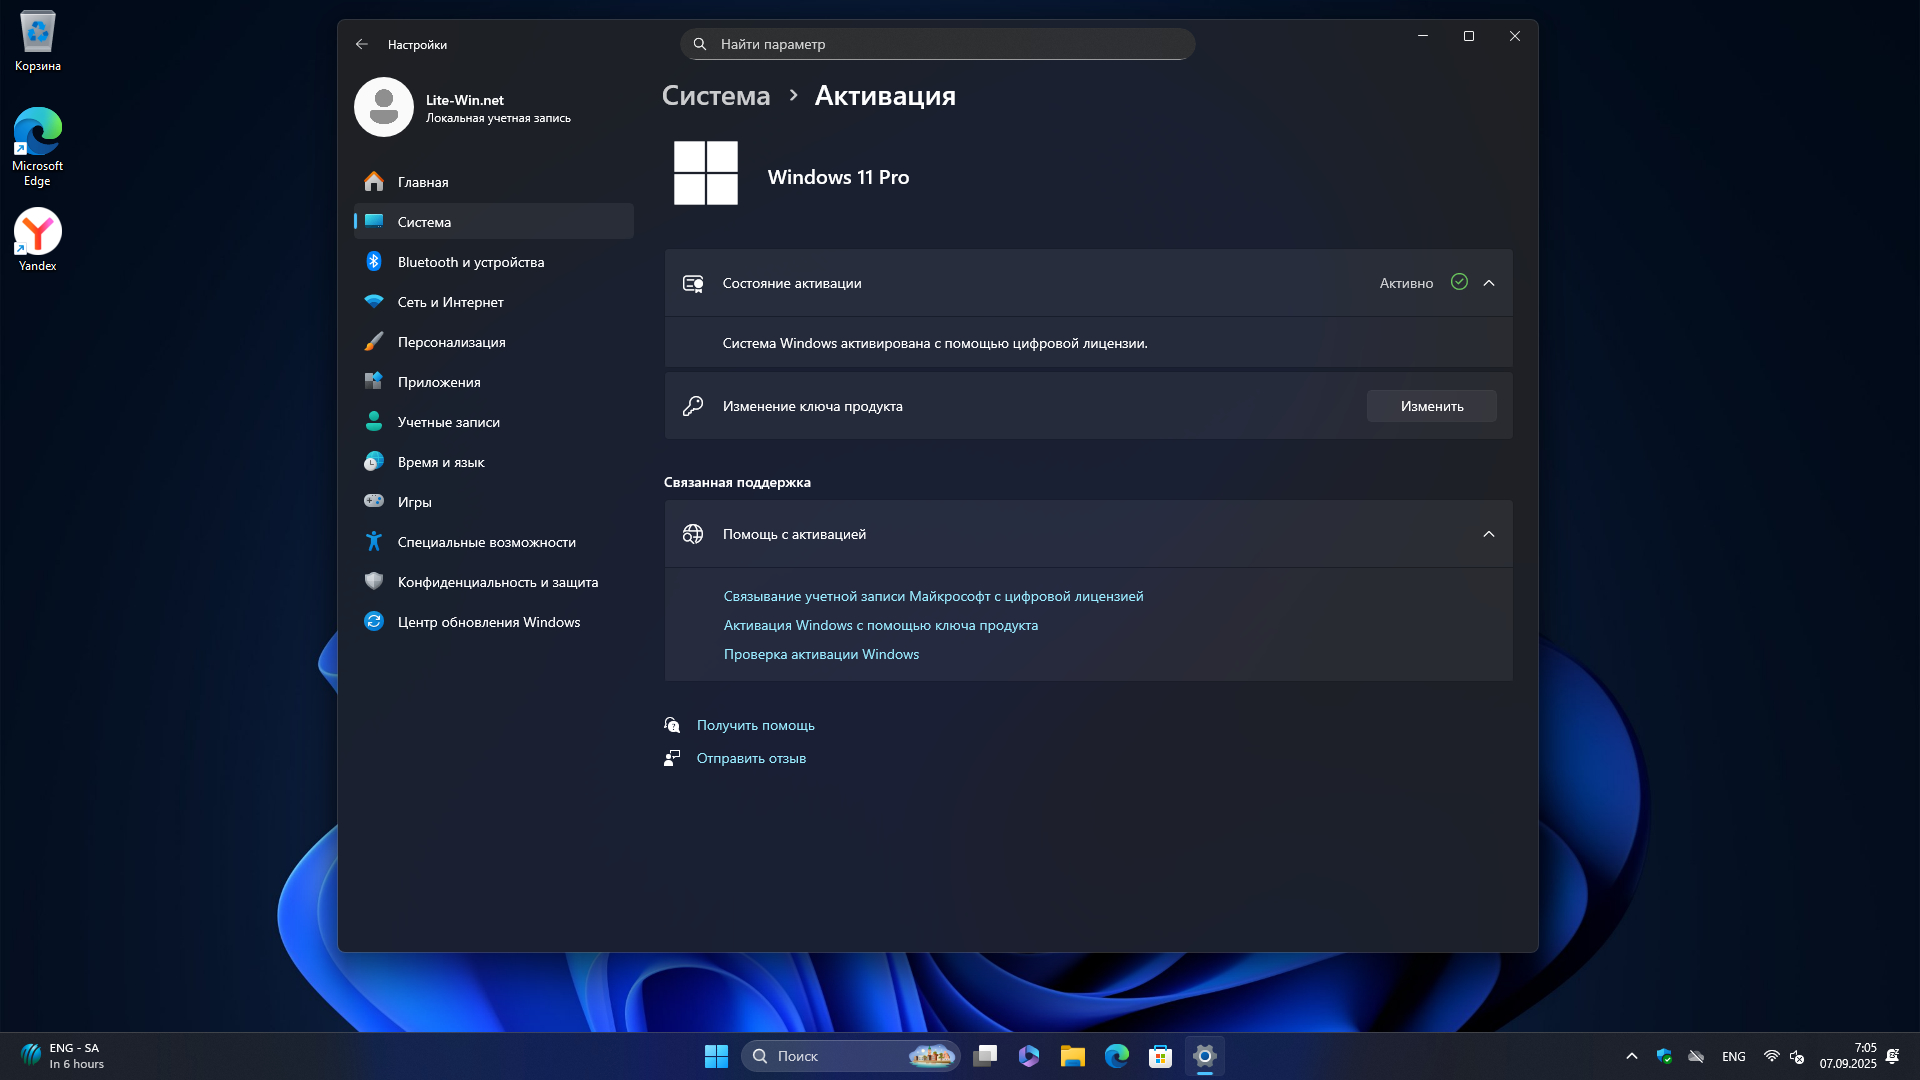1920x1080 pixels.
Task: Show hidden system tray icons
Action: 1632,1056
